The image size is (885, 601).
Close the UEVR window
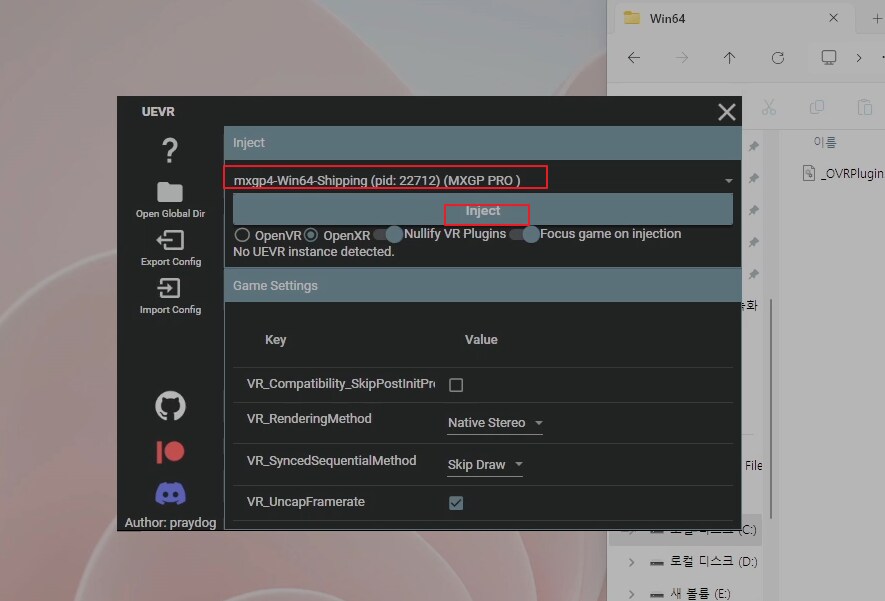click(727, 113)
